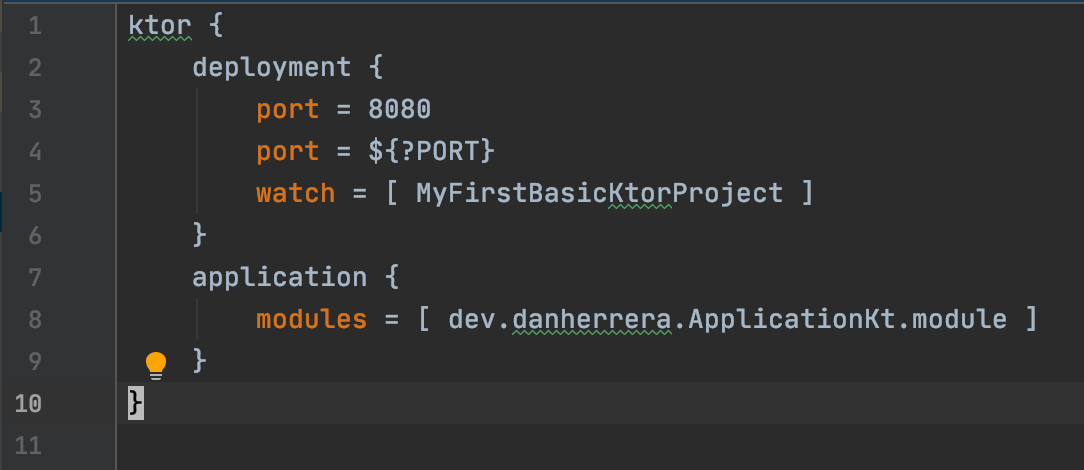Click 'MyFirstBasicKtorProject' text

(599, 194)
